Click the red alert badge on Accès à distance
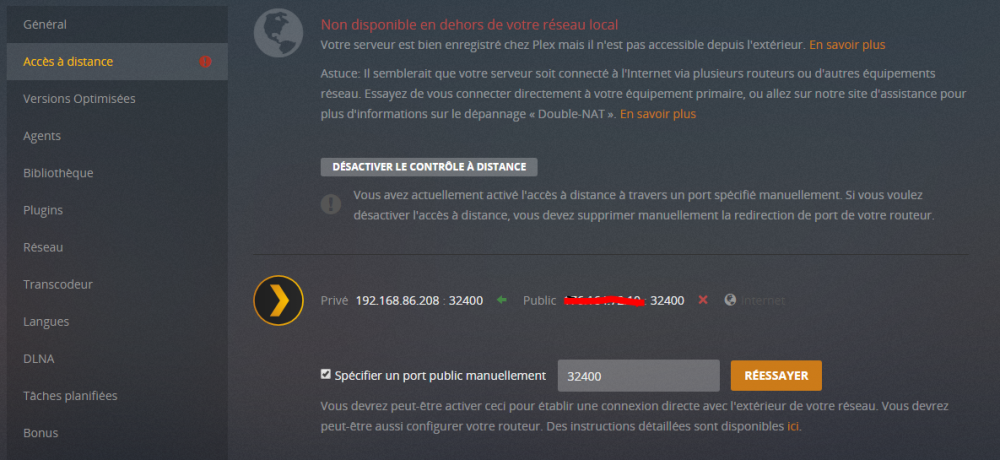1000x460 pixels. click(x=205, y=62)
